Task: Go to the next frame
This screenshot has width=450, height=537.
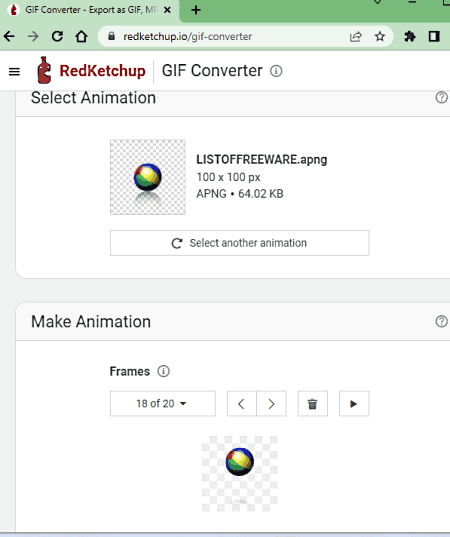Action: [x=271, y=403]
